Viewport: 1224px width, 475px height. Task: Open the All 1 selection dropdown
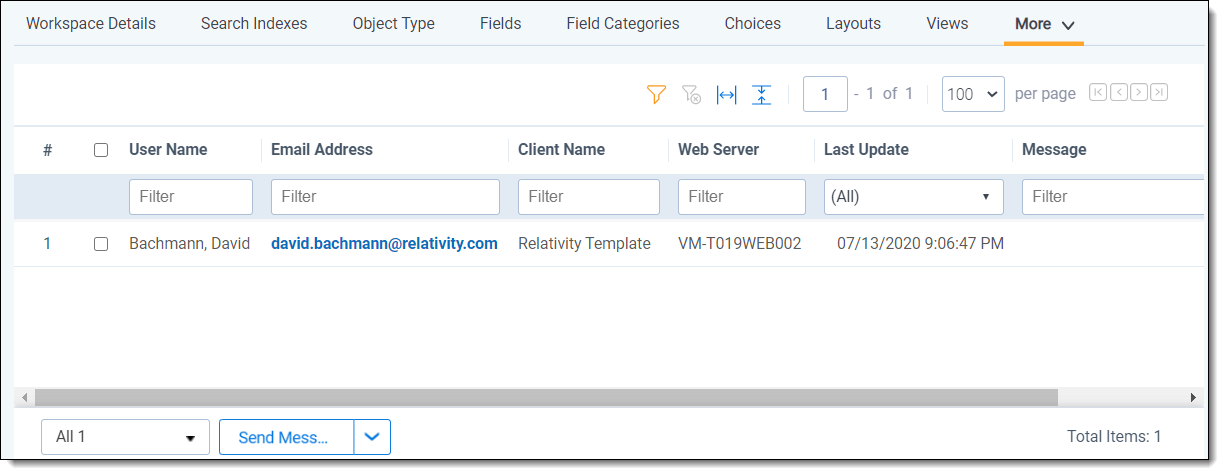click(x=125, y=437)
